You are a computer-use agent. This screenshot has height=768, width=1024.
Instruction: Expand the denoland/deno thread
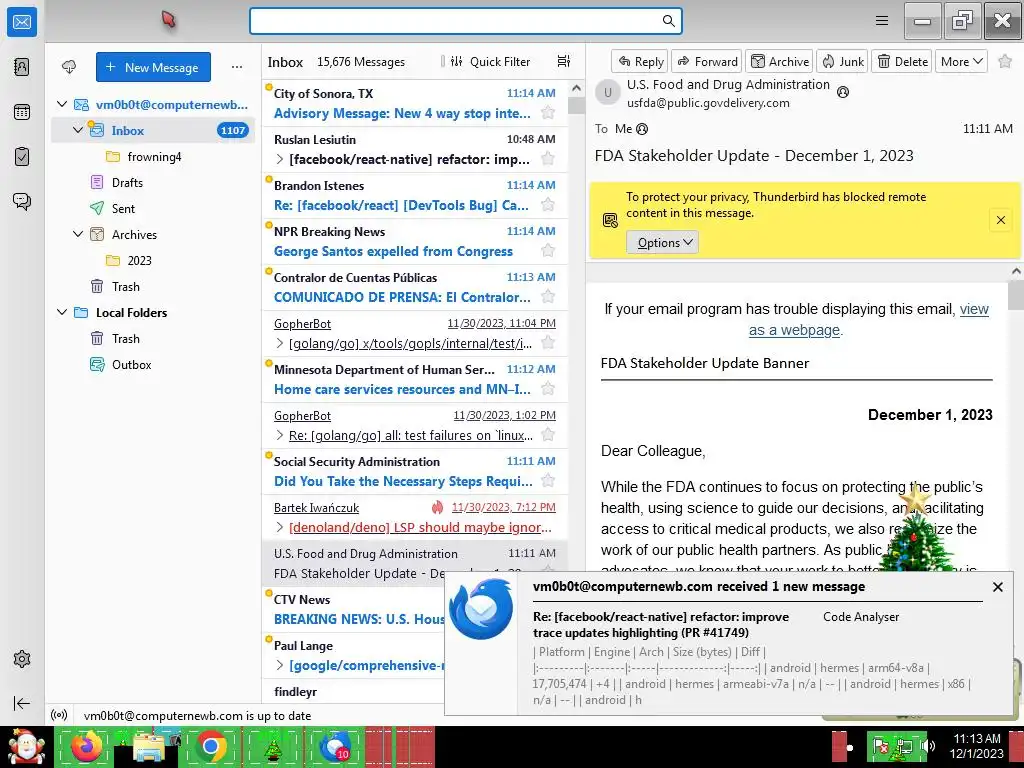tap(280, 527)
